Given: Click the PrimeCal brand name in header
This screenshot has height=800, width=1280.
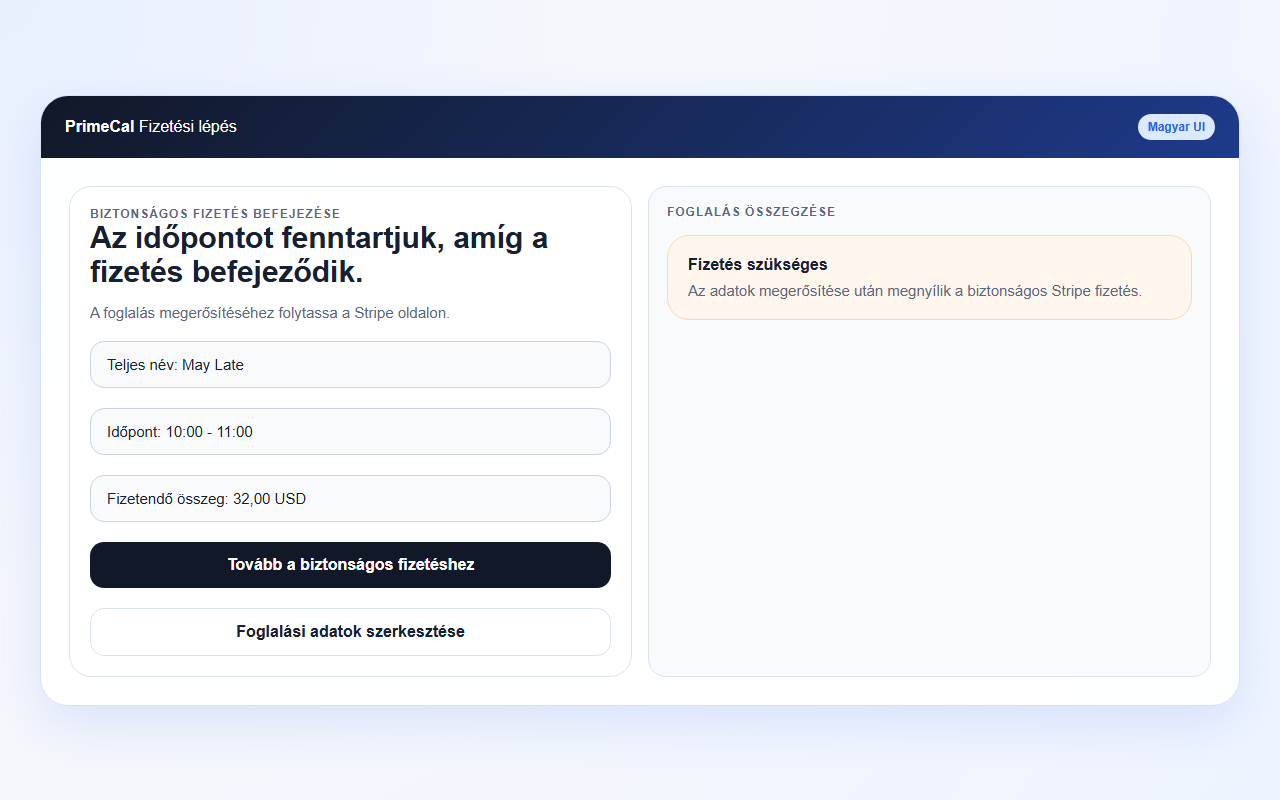Looking at the screenshot, I should click(100, 127).
